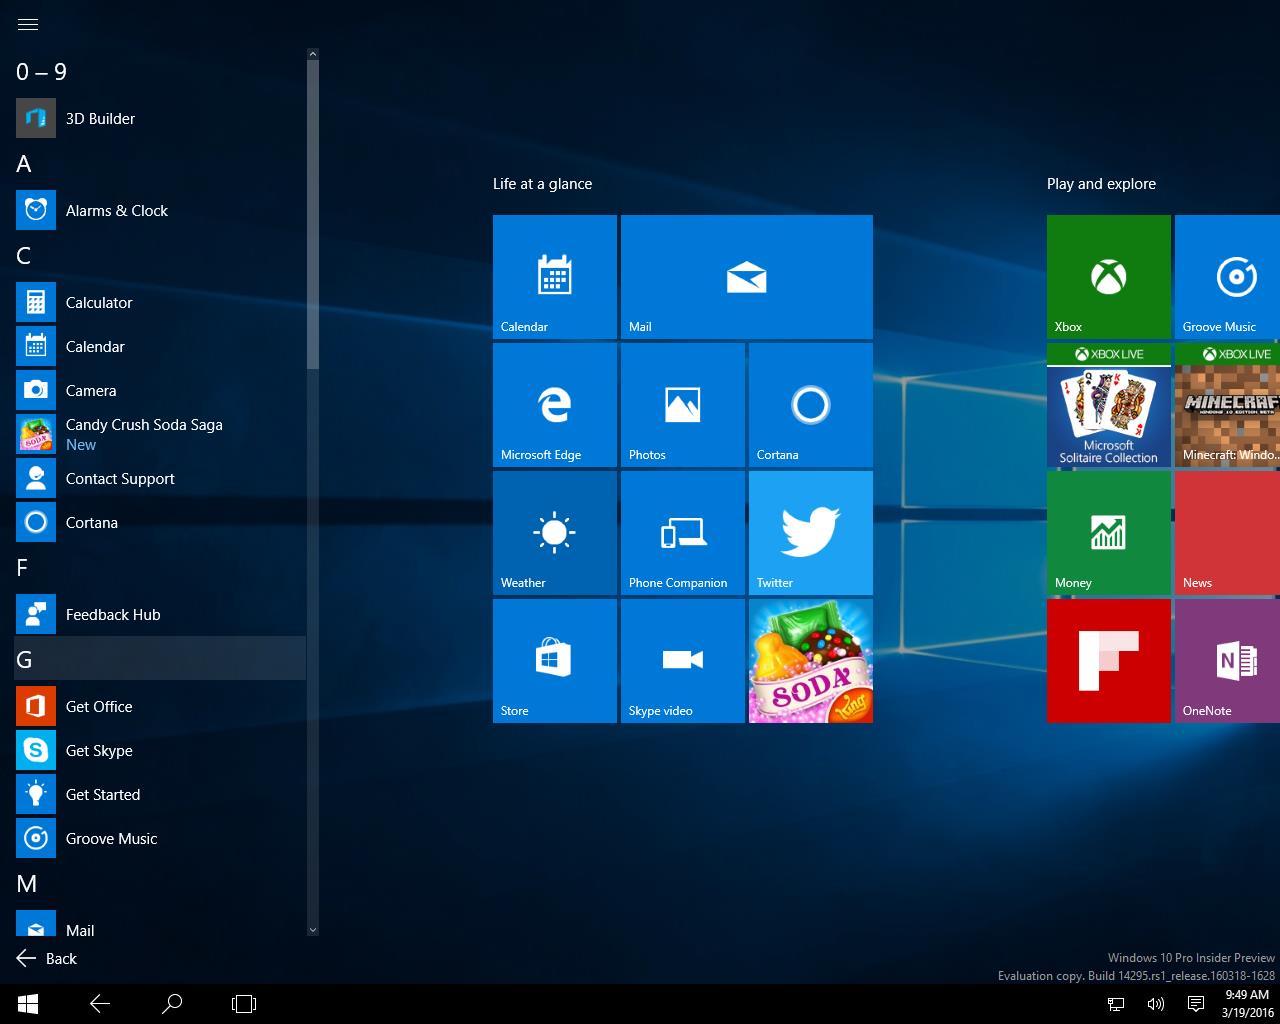Launch Camera app

pyautogui.click(x=160, y=390)
